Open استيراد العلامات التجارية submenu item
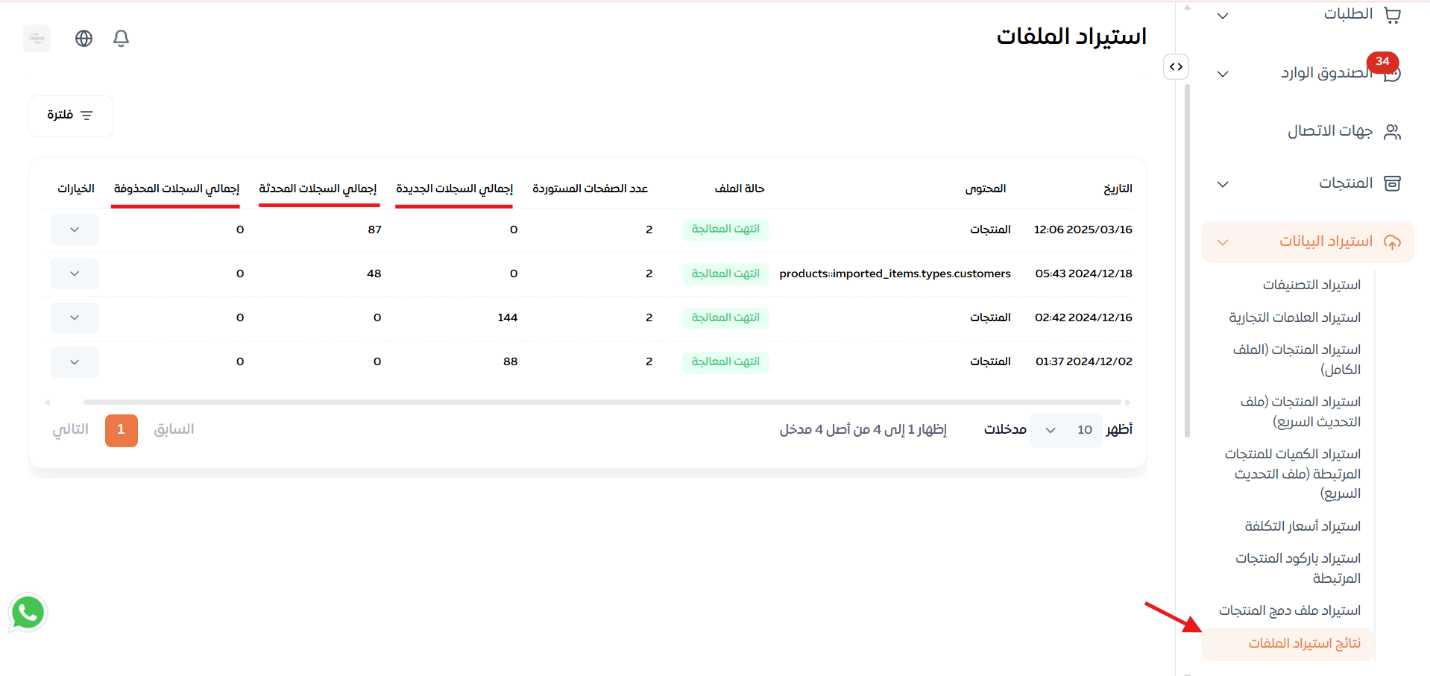Viewport: 1430px width, 676px height. click(x=1295, y=317)
